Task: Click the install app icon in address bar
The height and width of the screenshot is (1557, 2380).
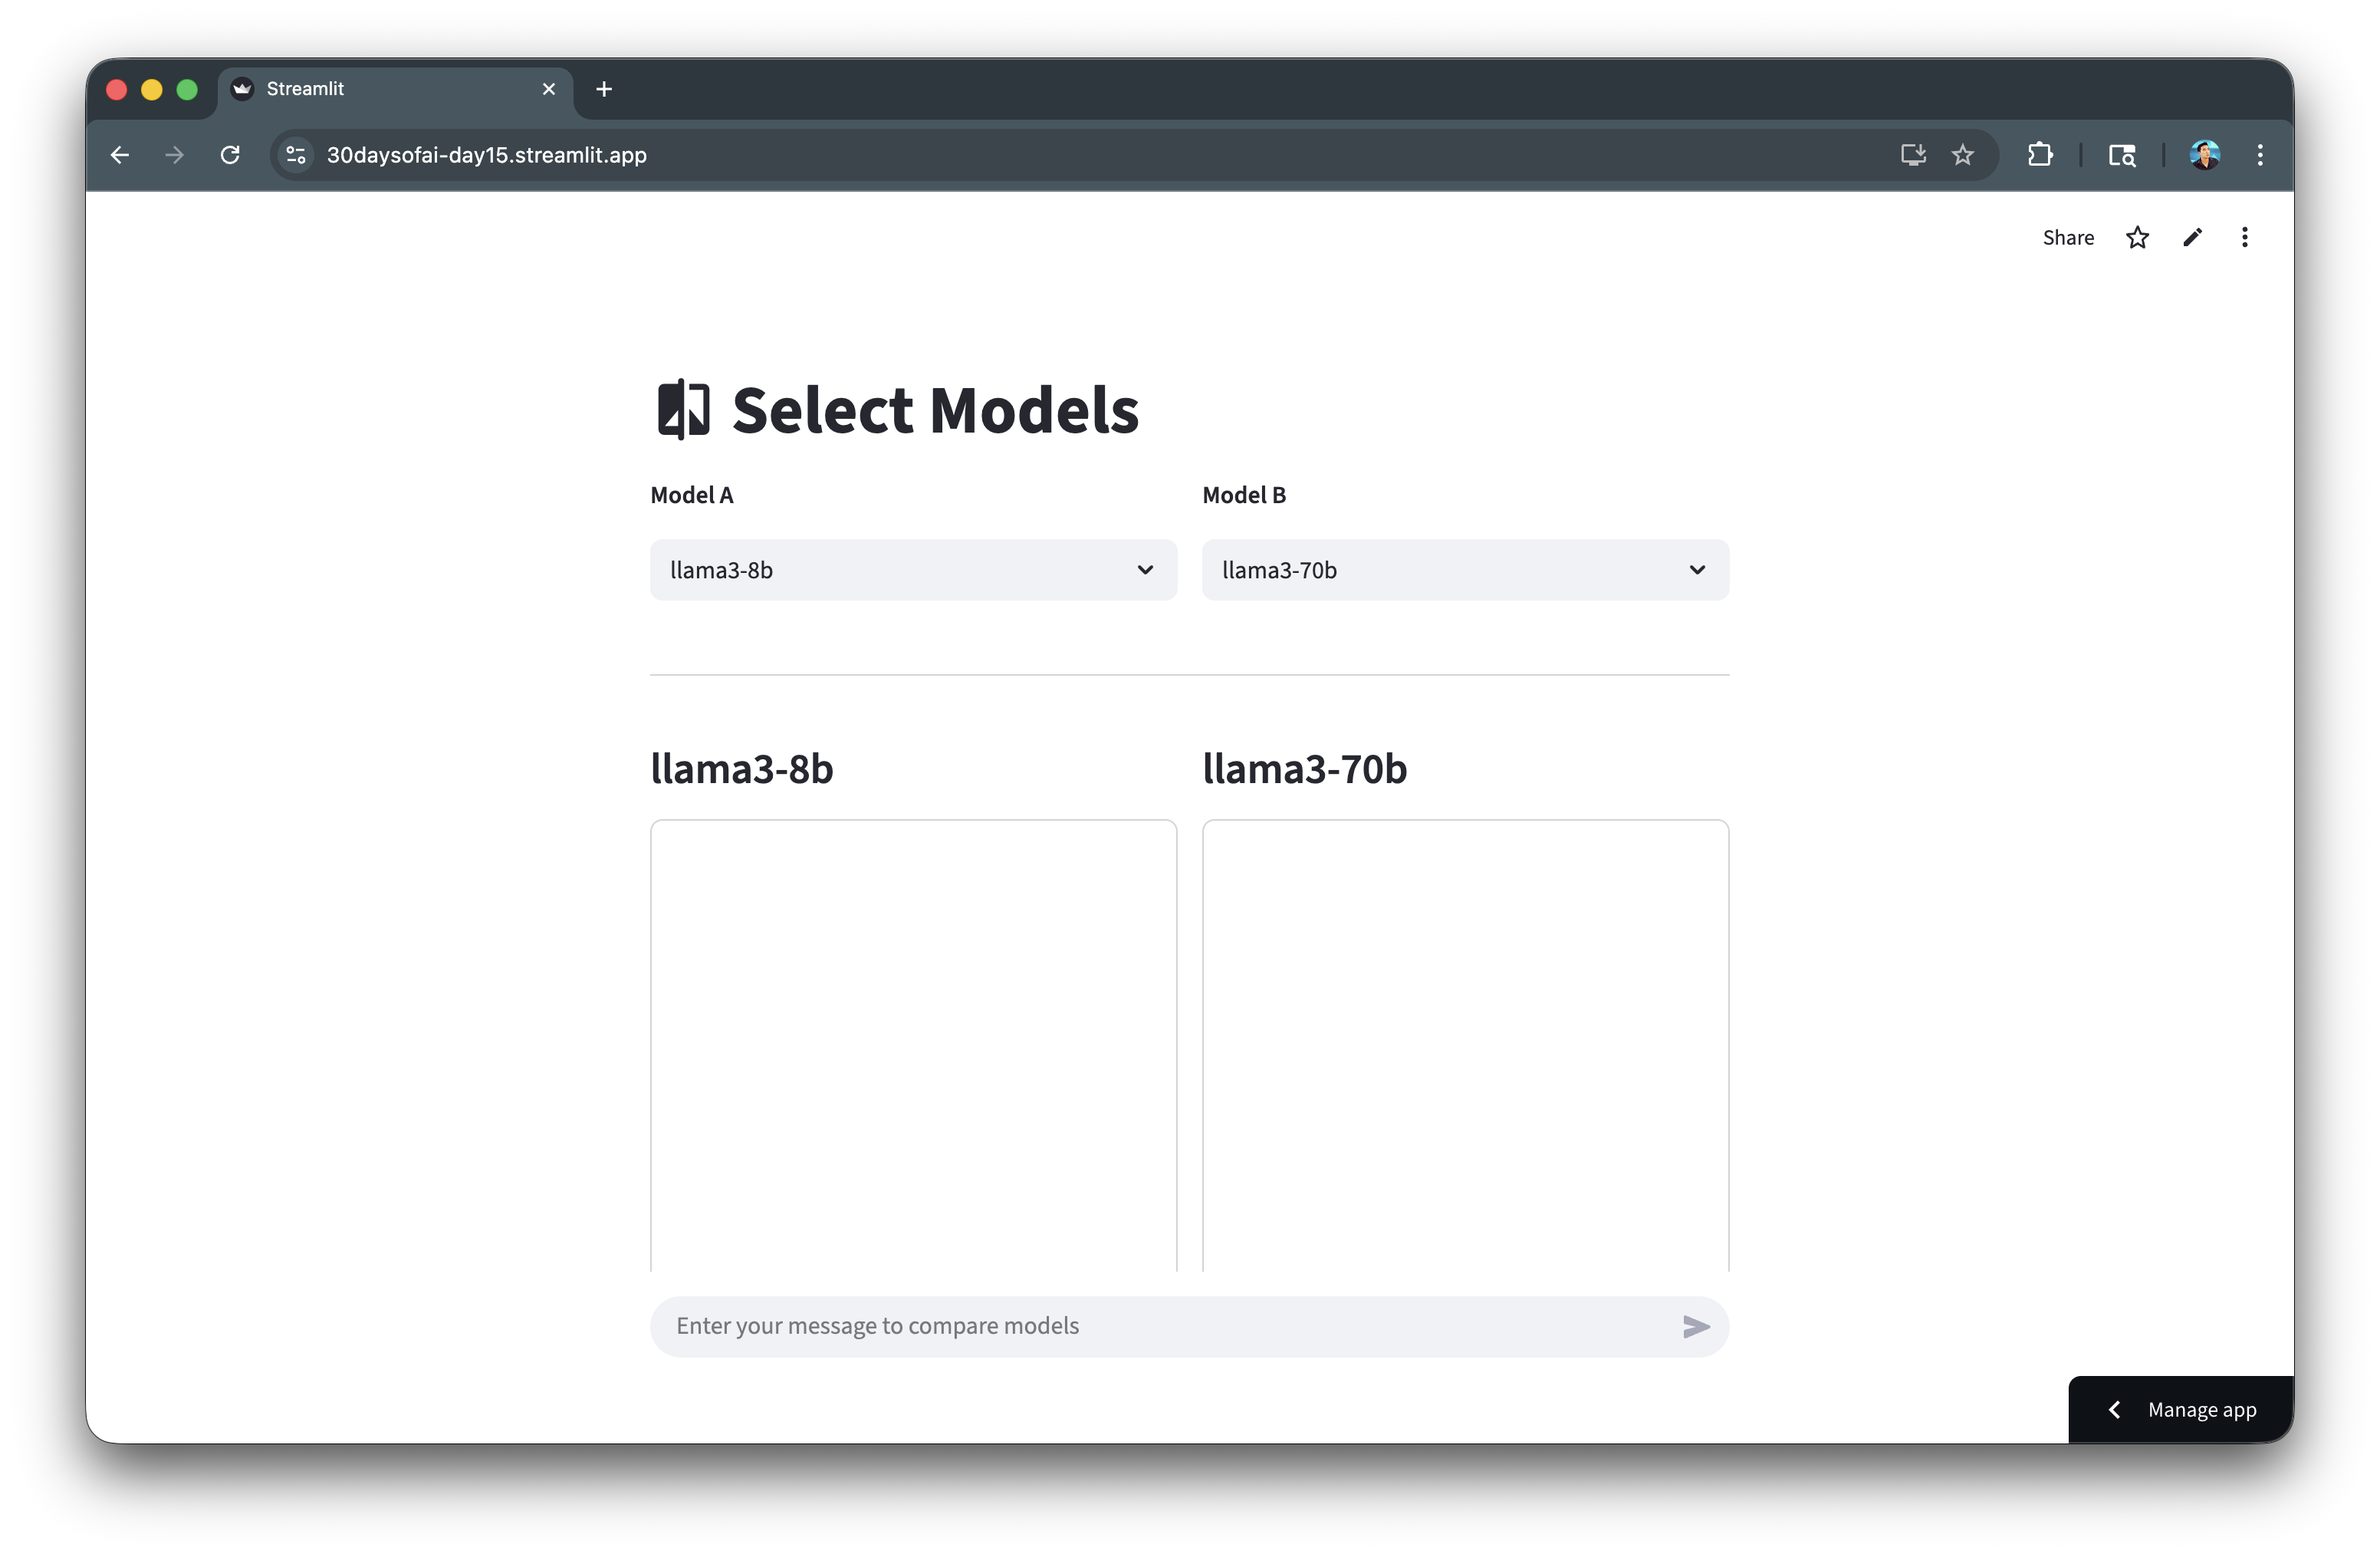Action: click(1913, 155)
